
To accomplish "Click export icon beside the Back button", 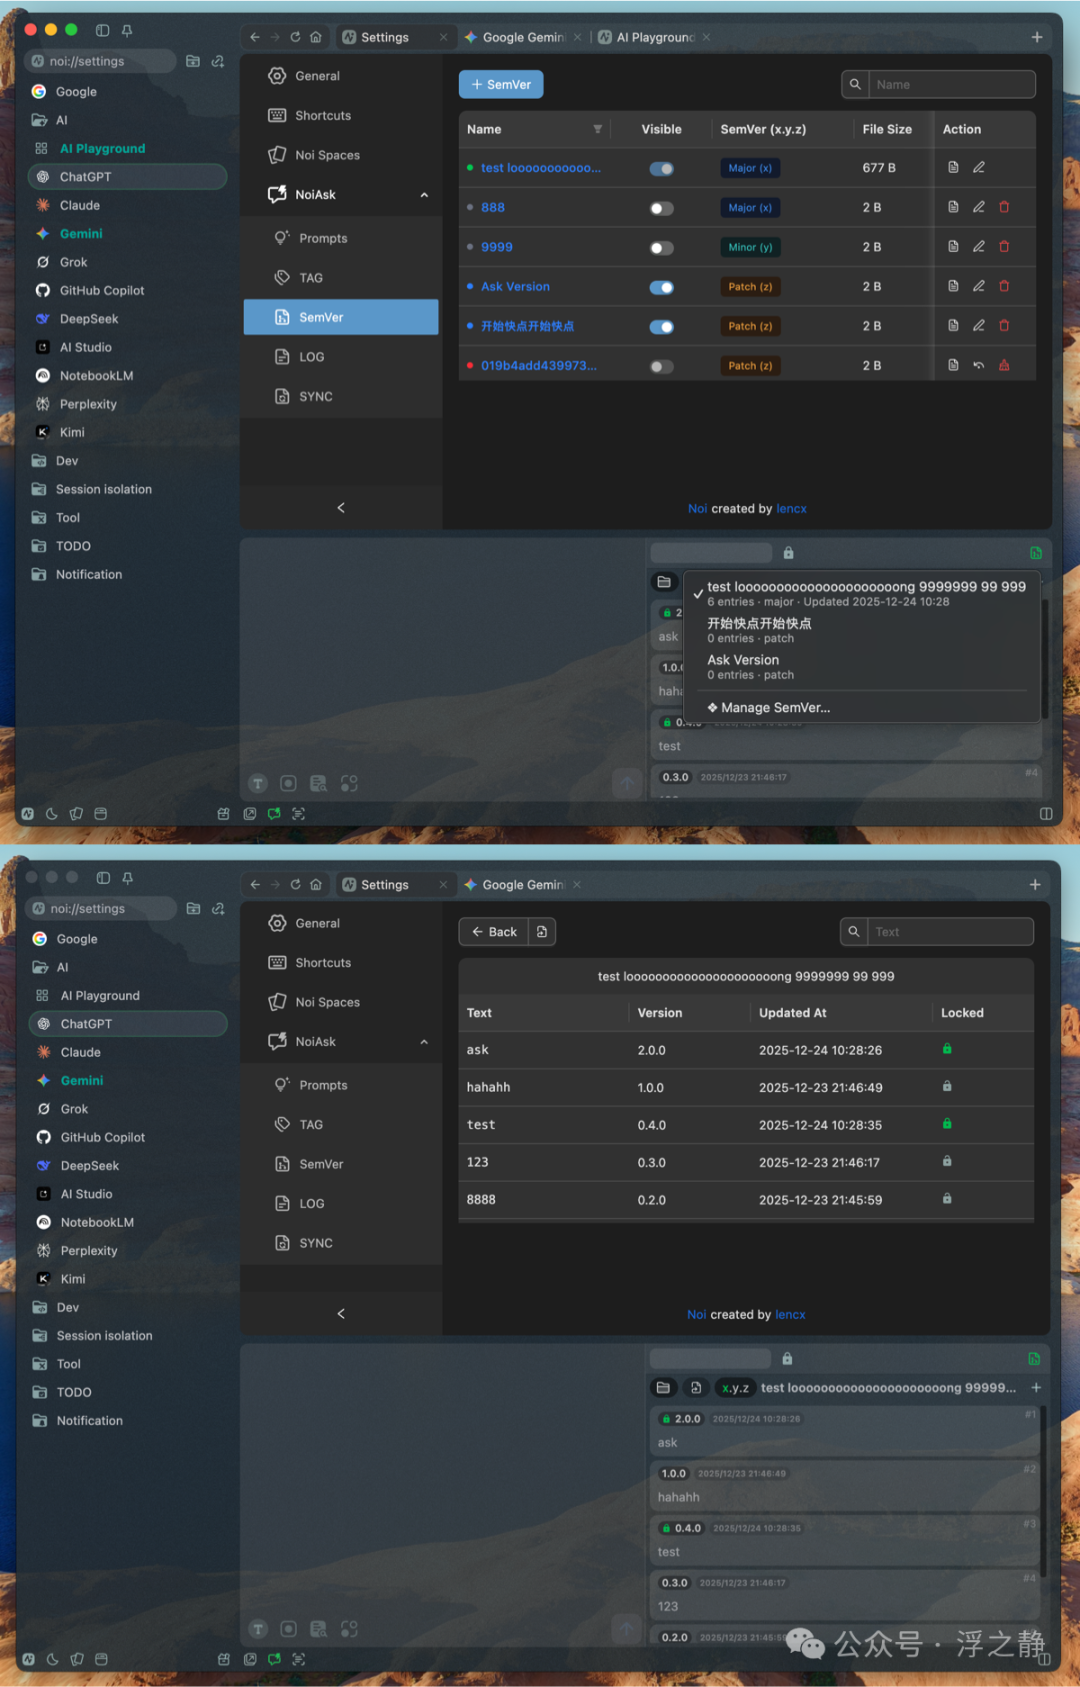I will point(542,931).
